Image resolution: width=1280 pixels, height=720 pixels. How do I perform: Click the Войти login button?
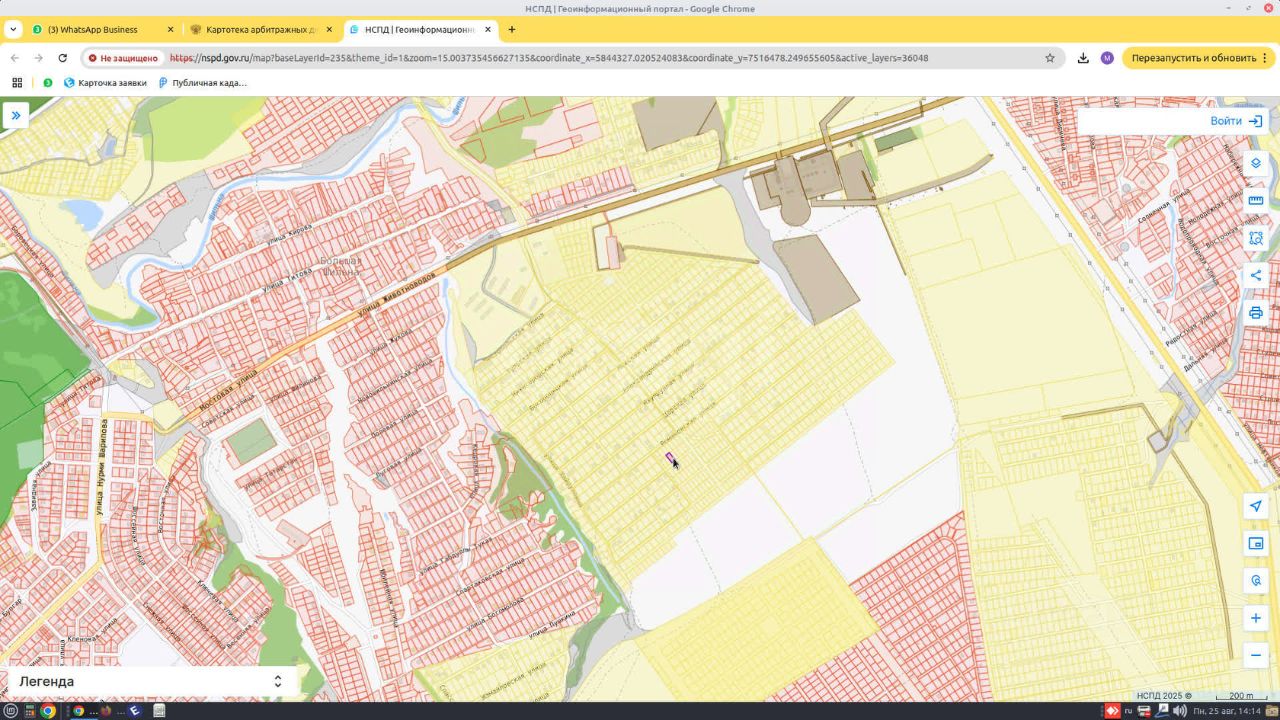pyautogui.click(x=1235, y=121)
